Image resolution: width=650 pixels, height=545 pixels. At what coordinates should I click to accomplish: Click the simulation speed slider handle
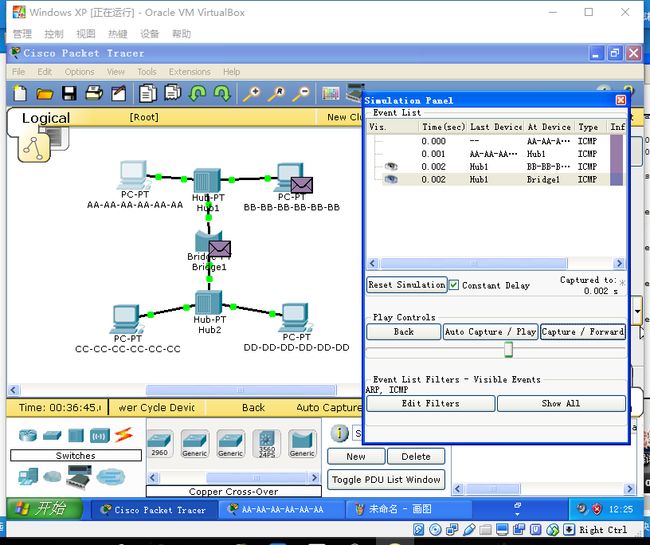(x=508, y=349)
